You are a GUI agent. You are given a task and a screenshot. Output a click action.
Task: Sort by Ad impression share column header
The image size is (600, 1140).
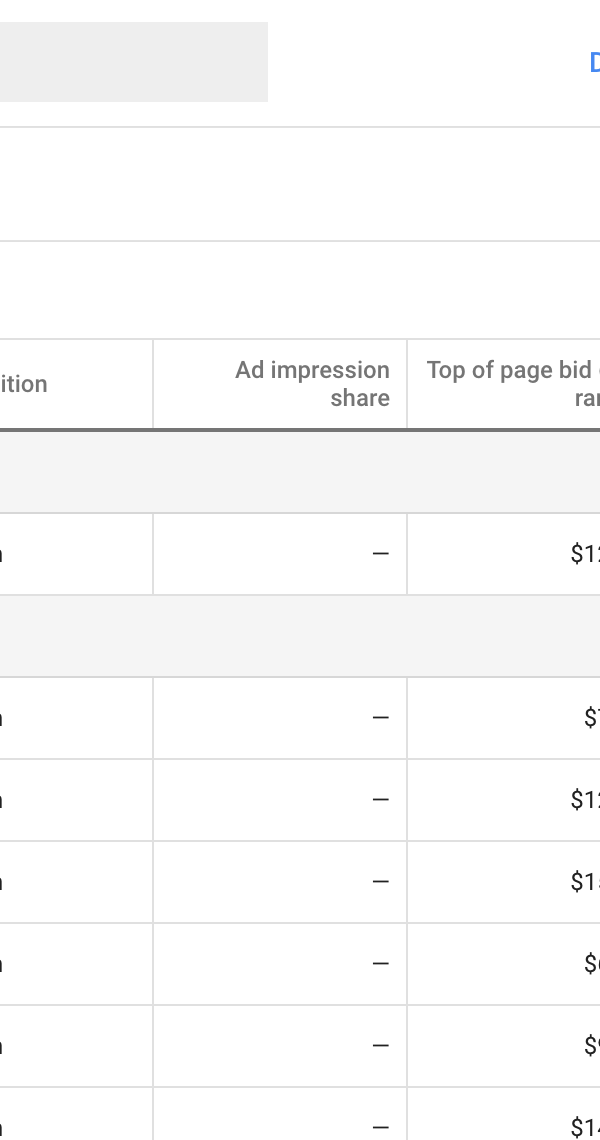click(312, 384)
